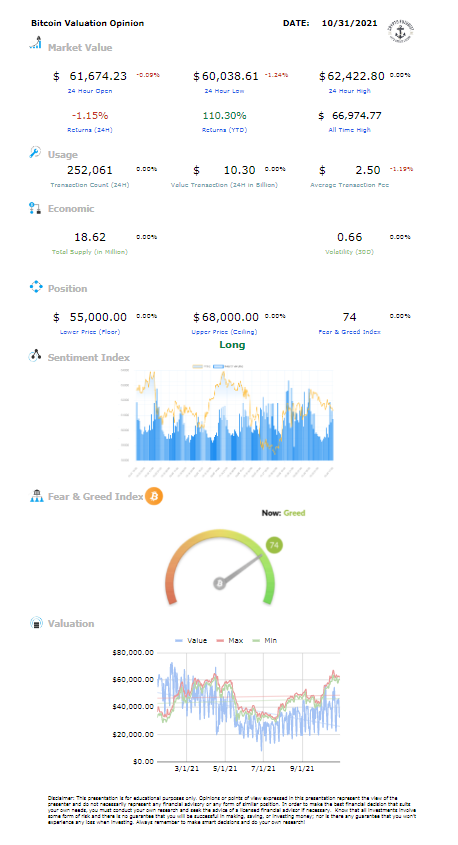
Task: Click the Valuation line chart area
Action: click(x=248, y=707)
